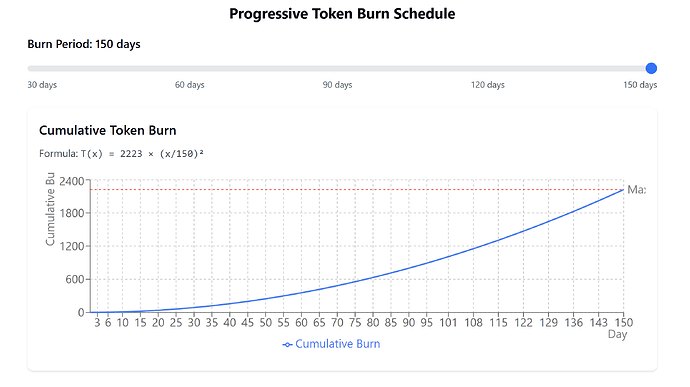The width and height of the screenshot is (690, 387).
Task: Click the blue slider thumb at 150 days
Action: (651, 68)
